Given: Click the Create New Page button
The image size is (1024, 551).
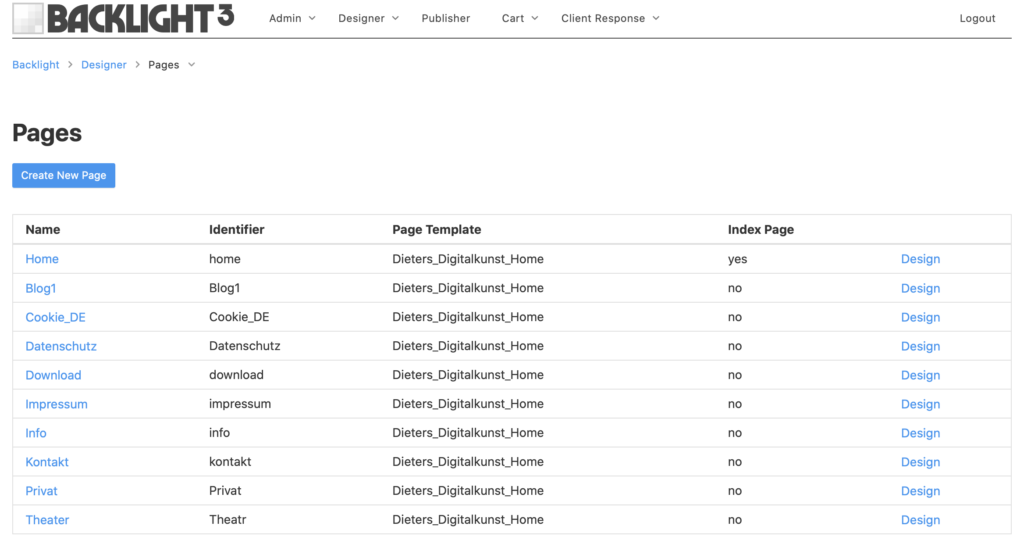Looking at the screenshot, I should (x=63, y=176).
